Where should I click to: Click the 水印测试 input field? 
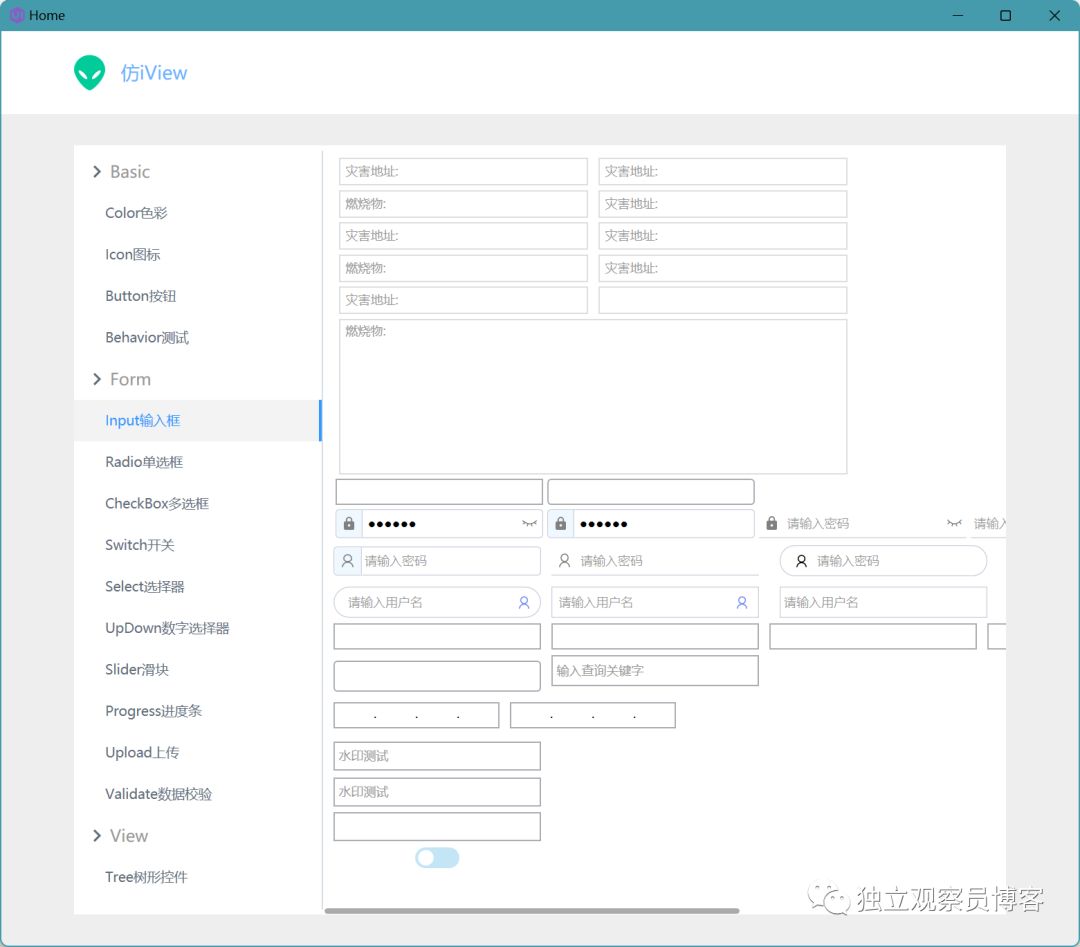tap(437, 755)
